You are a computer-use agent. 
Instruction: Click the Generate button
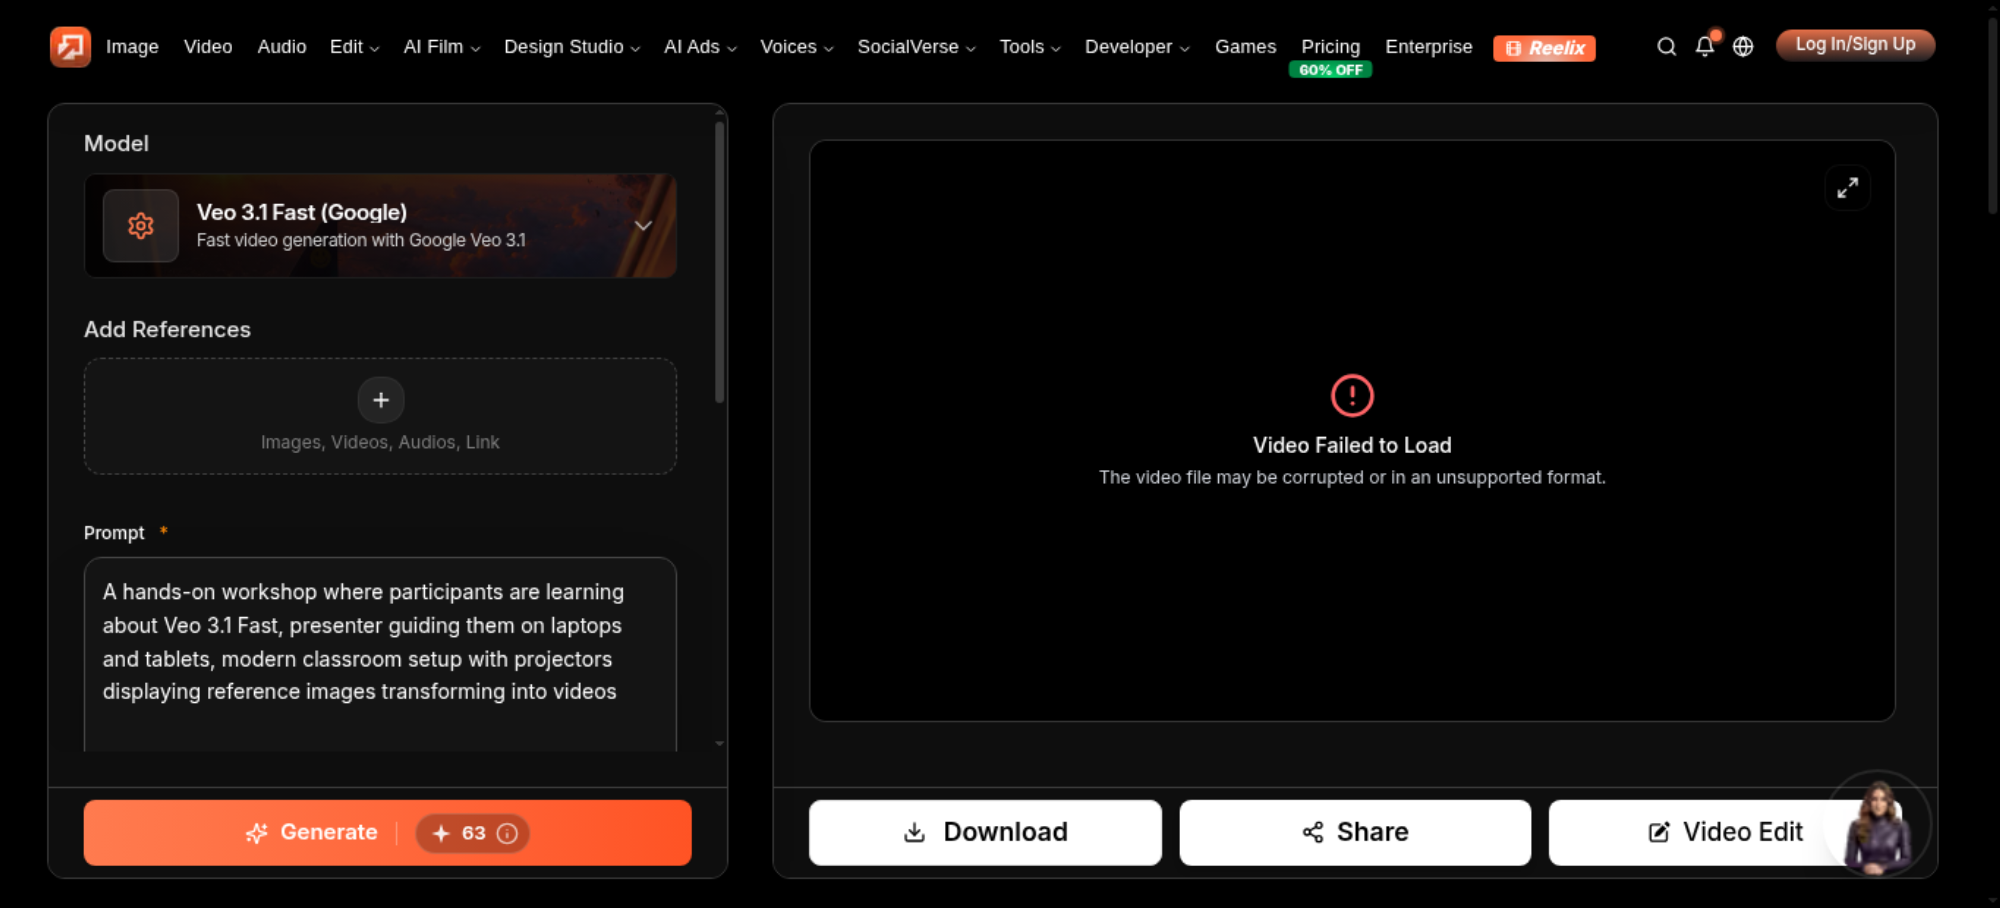point(387,833)
